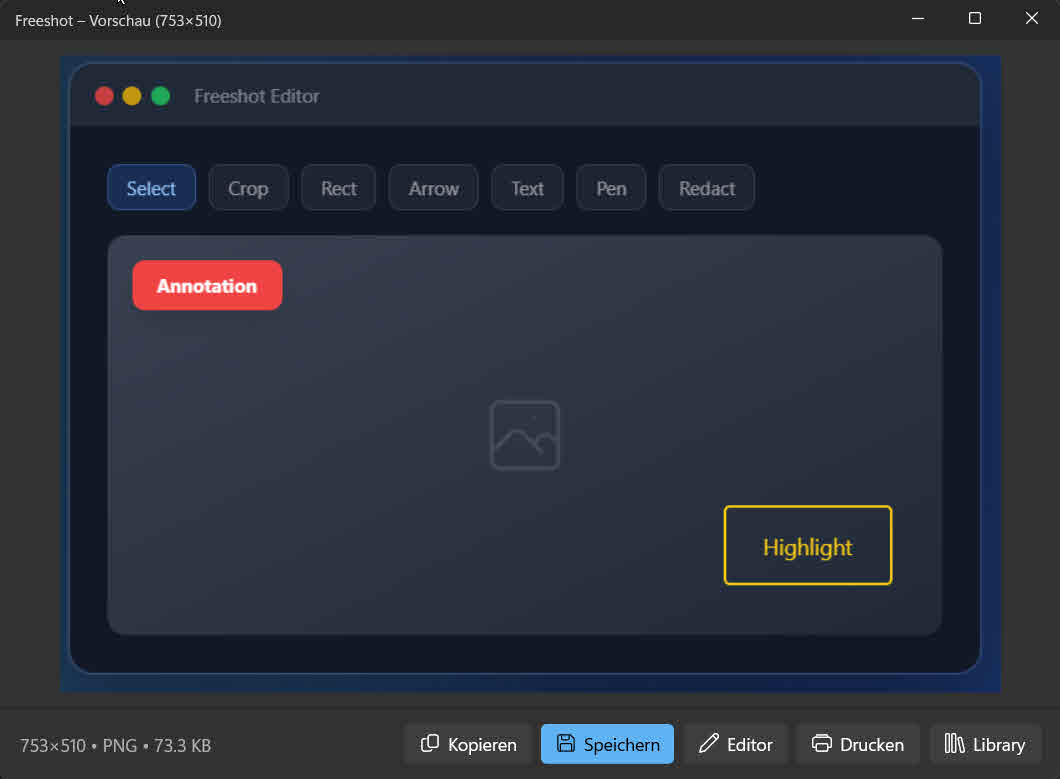Close the Freeshot Vorschau window

[1032, 19]
